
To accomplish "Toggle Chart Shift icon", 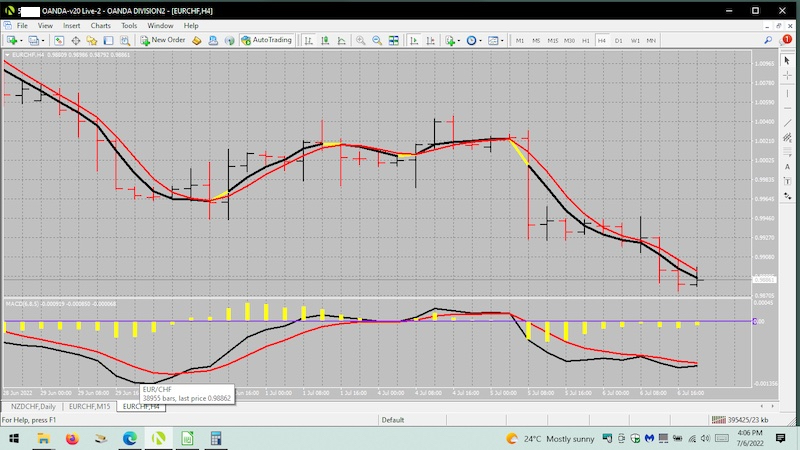I will click(431, 40).
